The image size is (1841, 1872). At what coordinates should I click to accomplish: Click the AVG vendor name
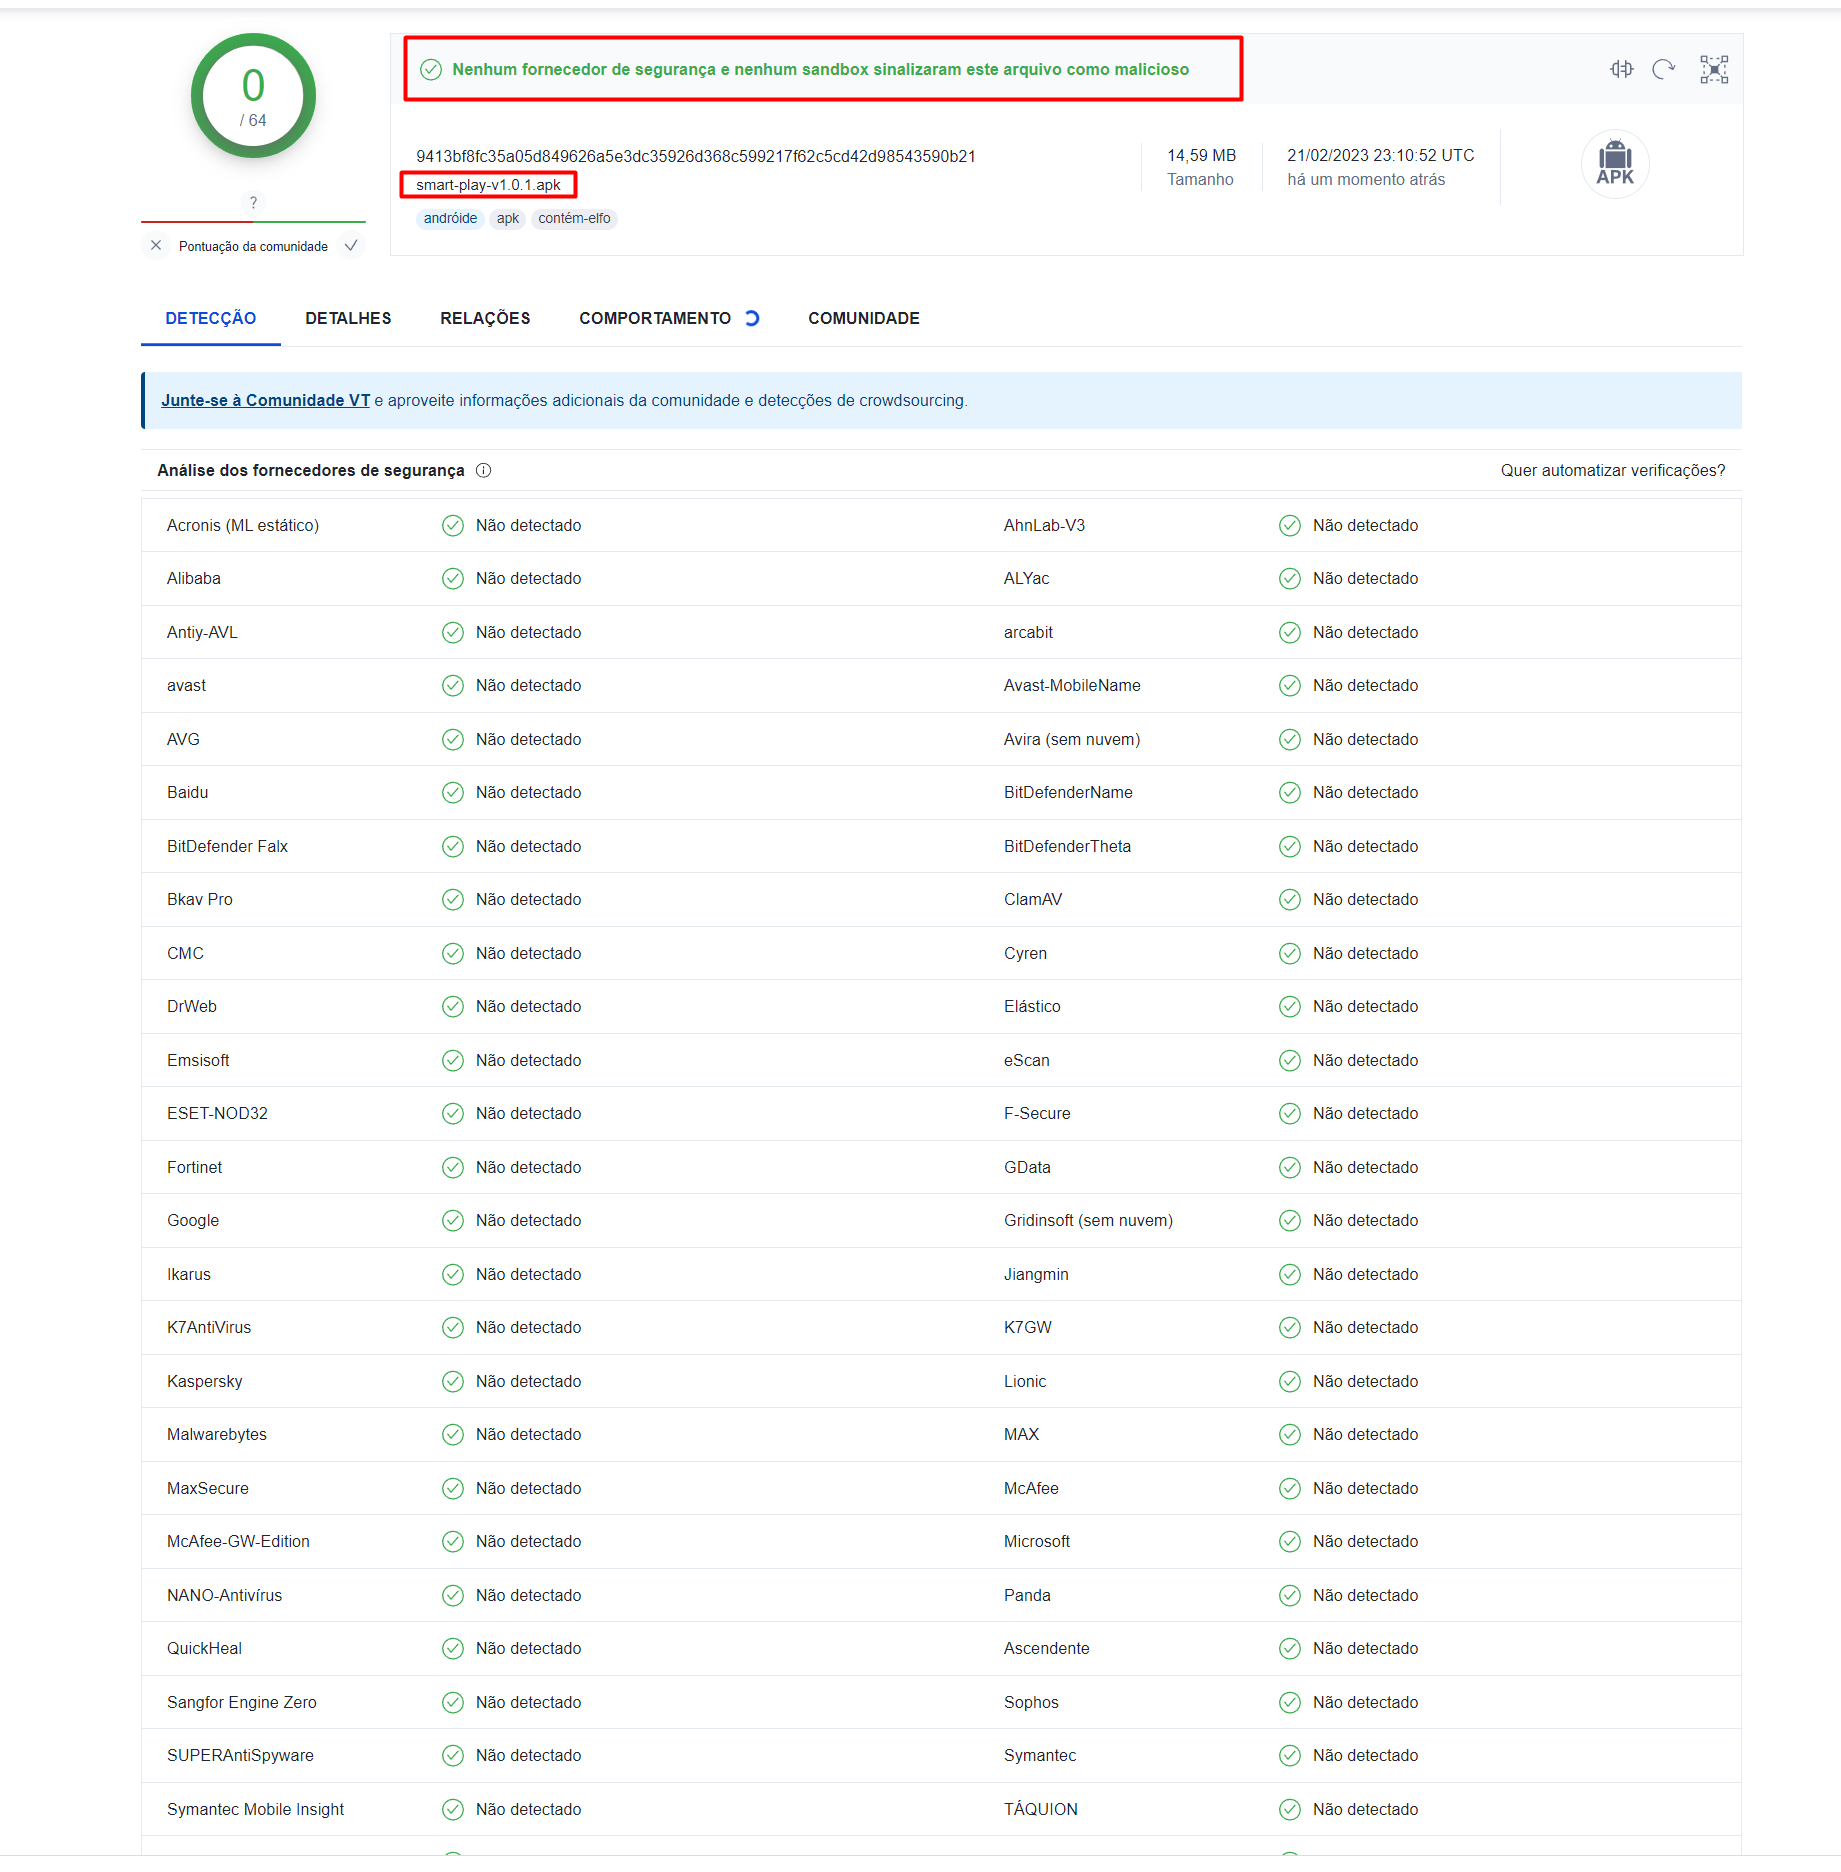pos(183,739)
